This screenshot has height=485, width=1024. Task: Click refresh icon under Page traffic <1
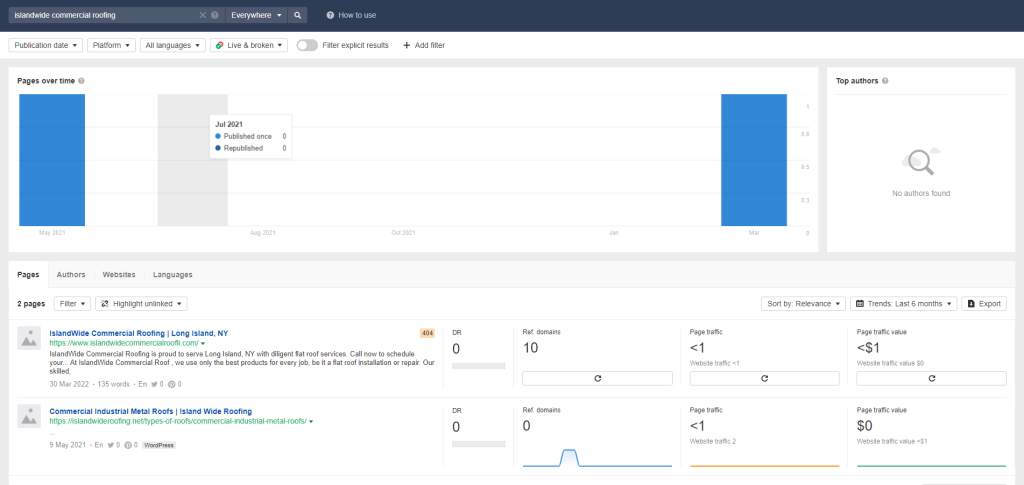[765, 379]
